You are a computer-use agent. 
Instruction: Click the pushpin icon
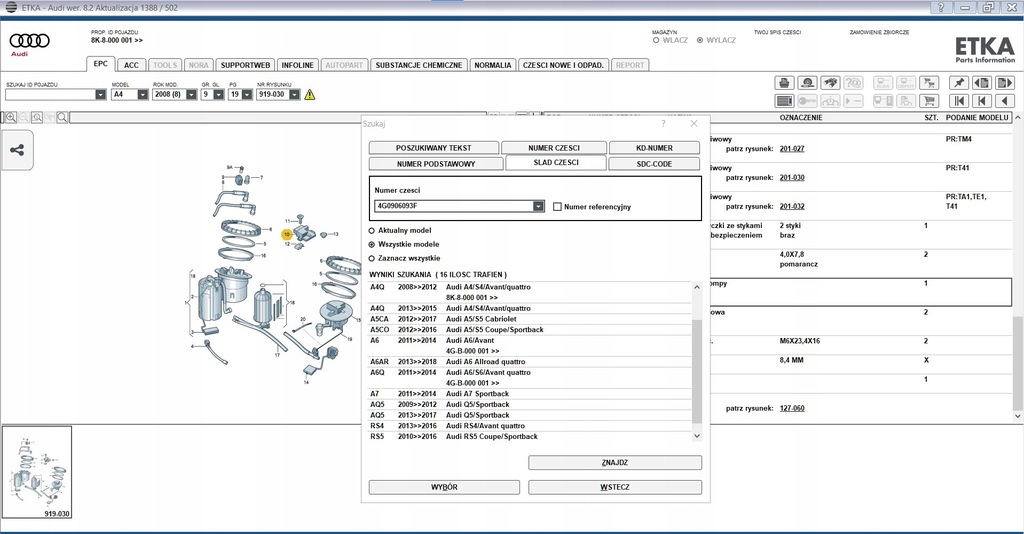959,83
